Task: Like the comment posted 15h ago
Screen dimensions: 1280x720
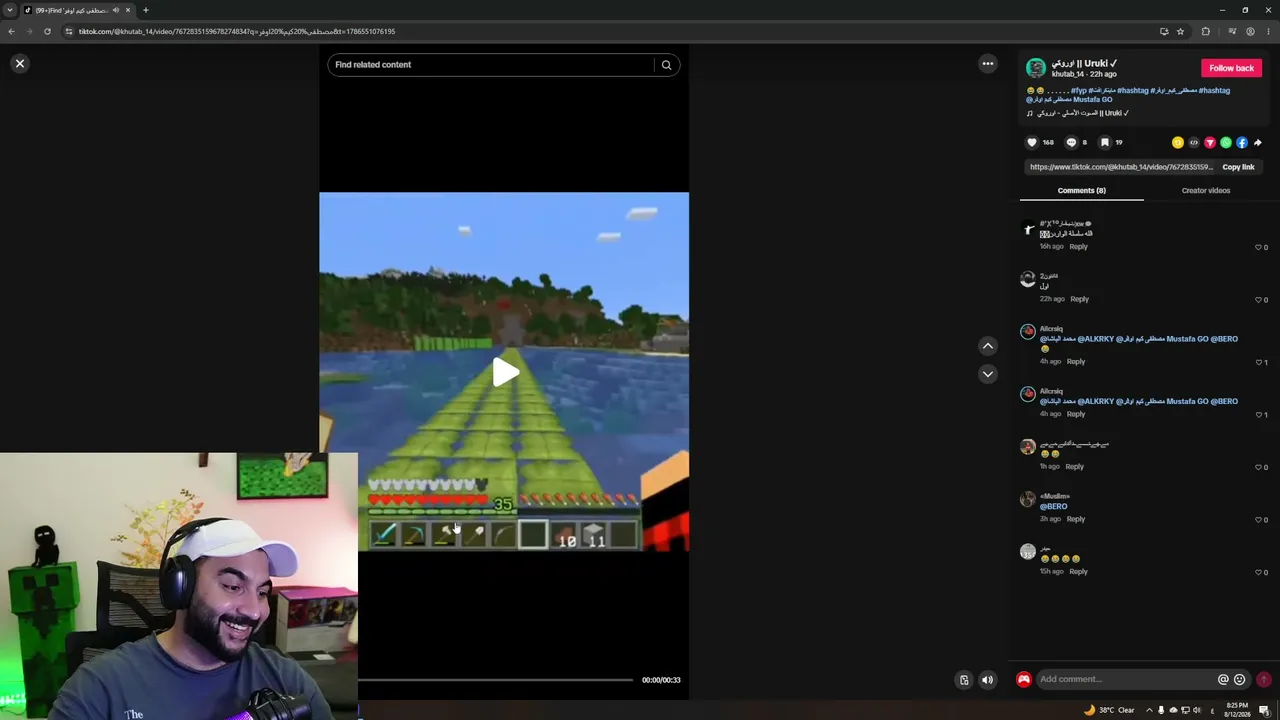Action: point(1259,572)
